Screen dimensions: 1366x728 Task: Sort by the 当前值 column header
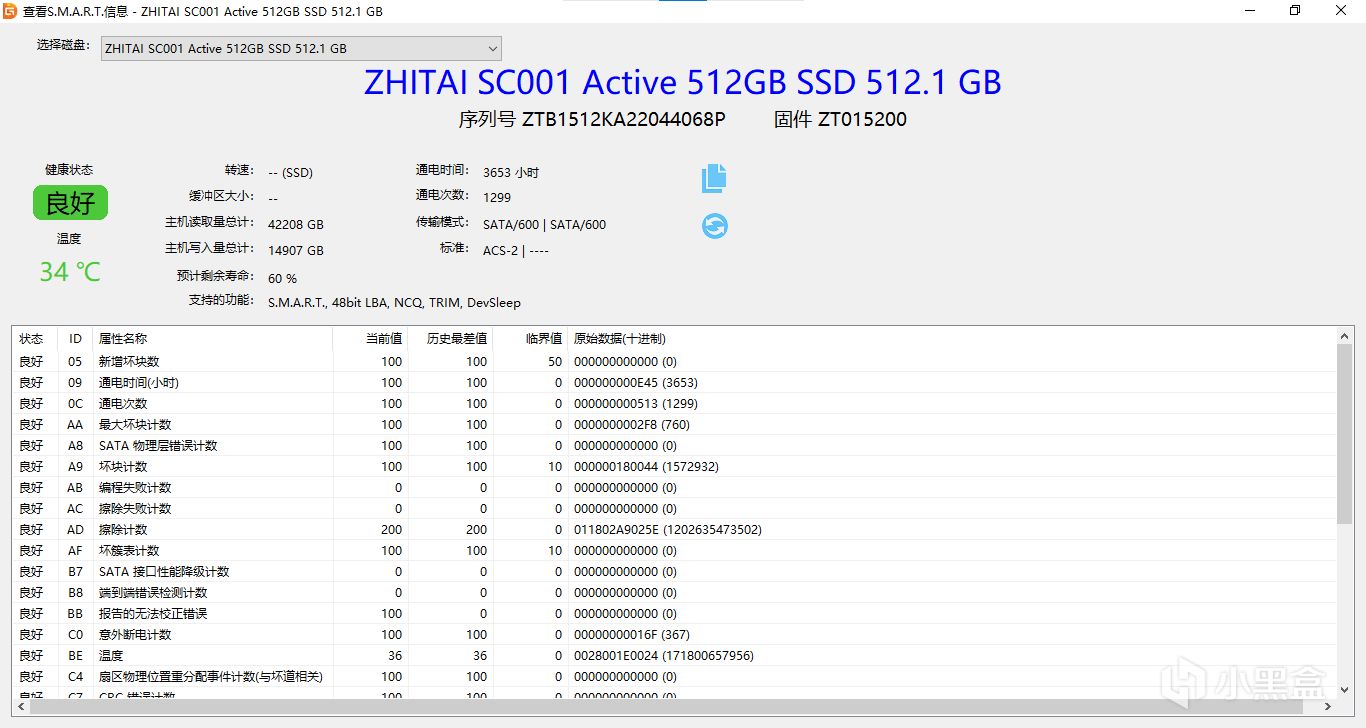click(x=371, y=339)
